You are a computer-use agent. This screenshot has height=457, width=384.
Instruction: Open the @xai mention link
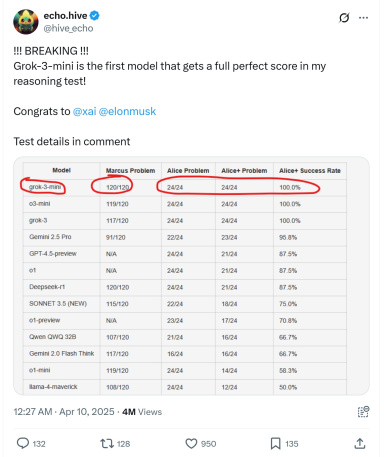[x=84, y=111]
